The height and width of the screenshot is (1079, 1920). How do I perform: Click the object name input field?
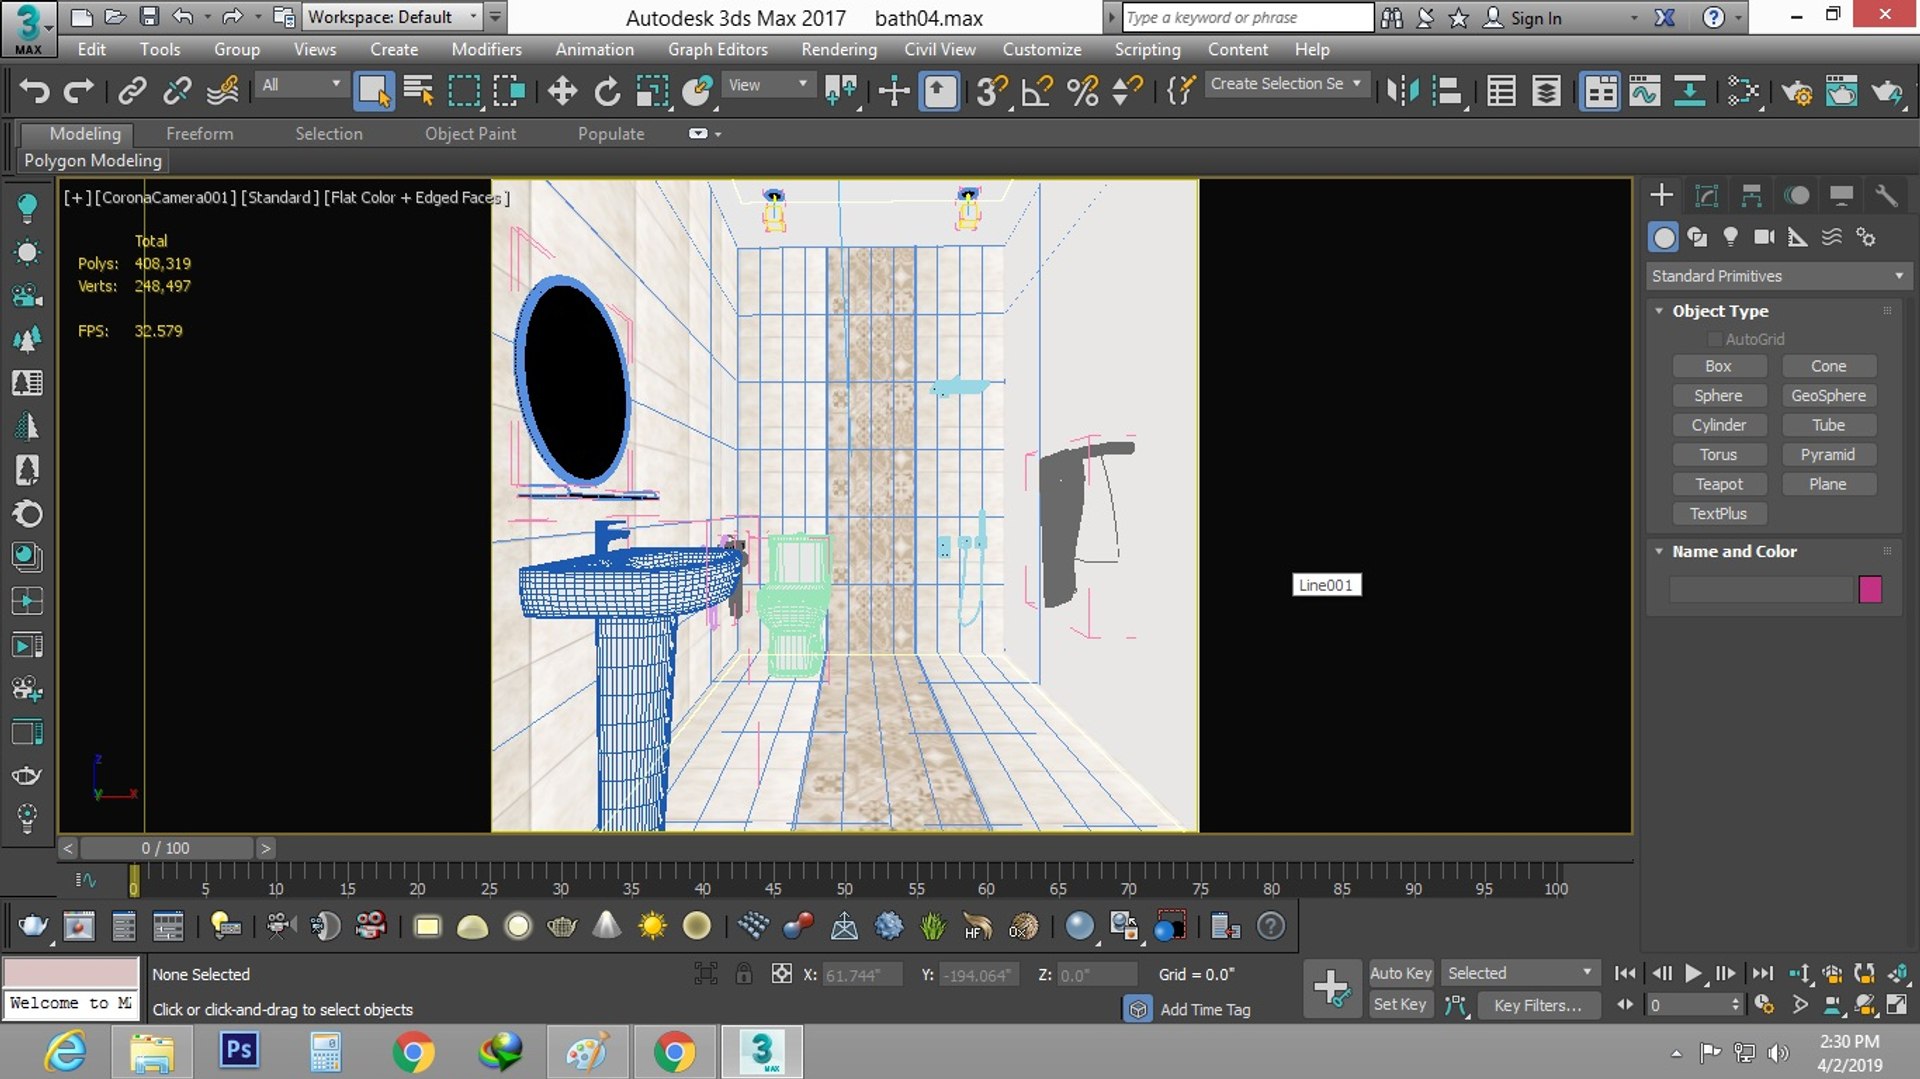(x=1760, y=590)
